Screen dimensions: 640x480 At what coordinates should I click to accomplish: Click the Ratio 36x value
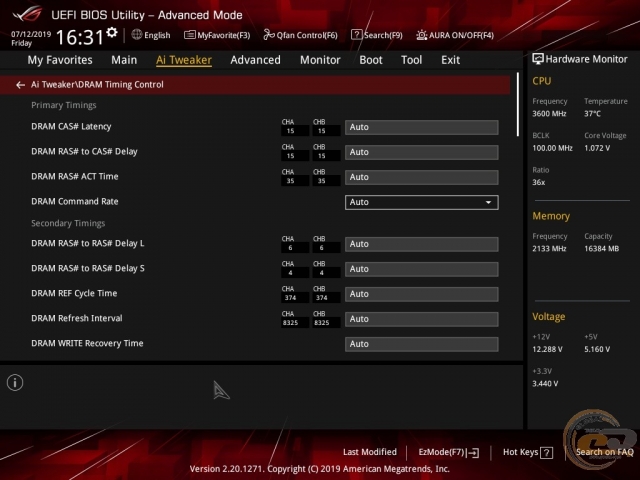(538, 183)
